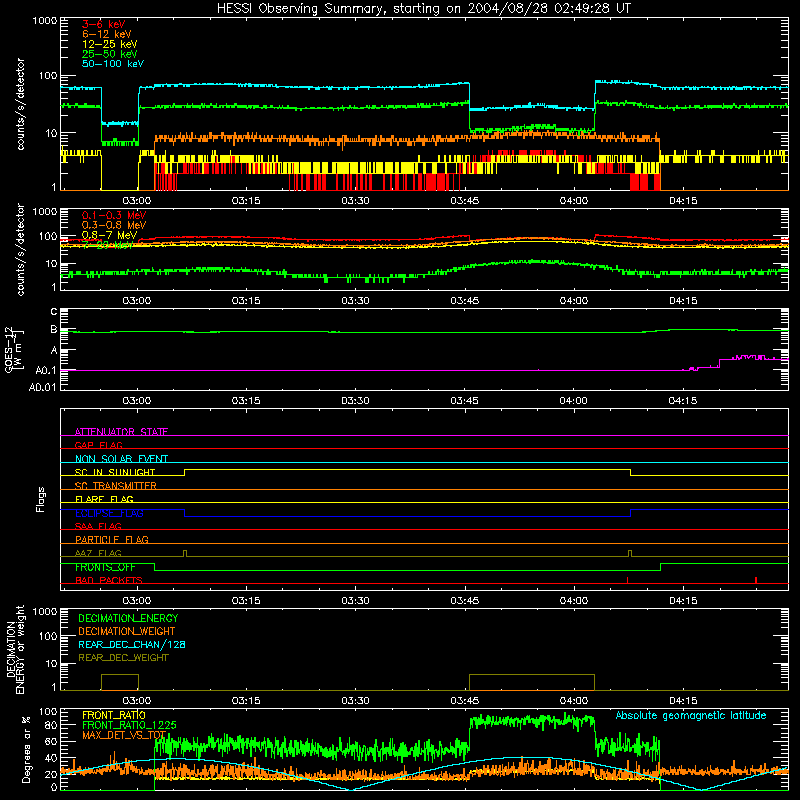This screenshot has width=800, height=800.
Task: Select the 25-50 keV legend label
Action: coord(110,54)
